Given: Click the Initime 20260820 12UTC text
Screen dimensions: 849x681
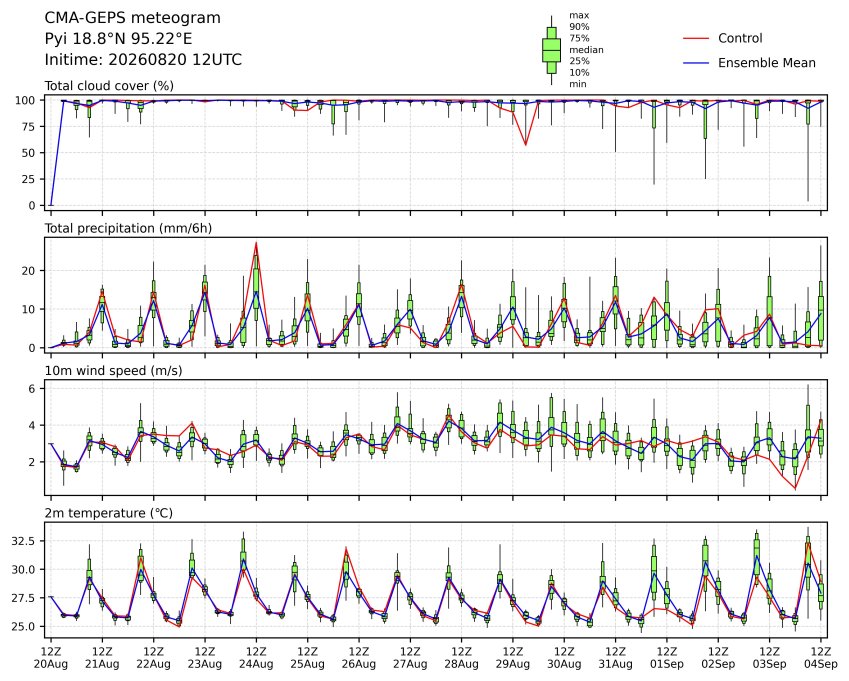Looking at the screenshot, I should [x=143, y=60].
